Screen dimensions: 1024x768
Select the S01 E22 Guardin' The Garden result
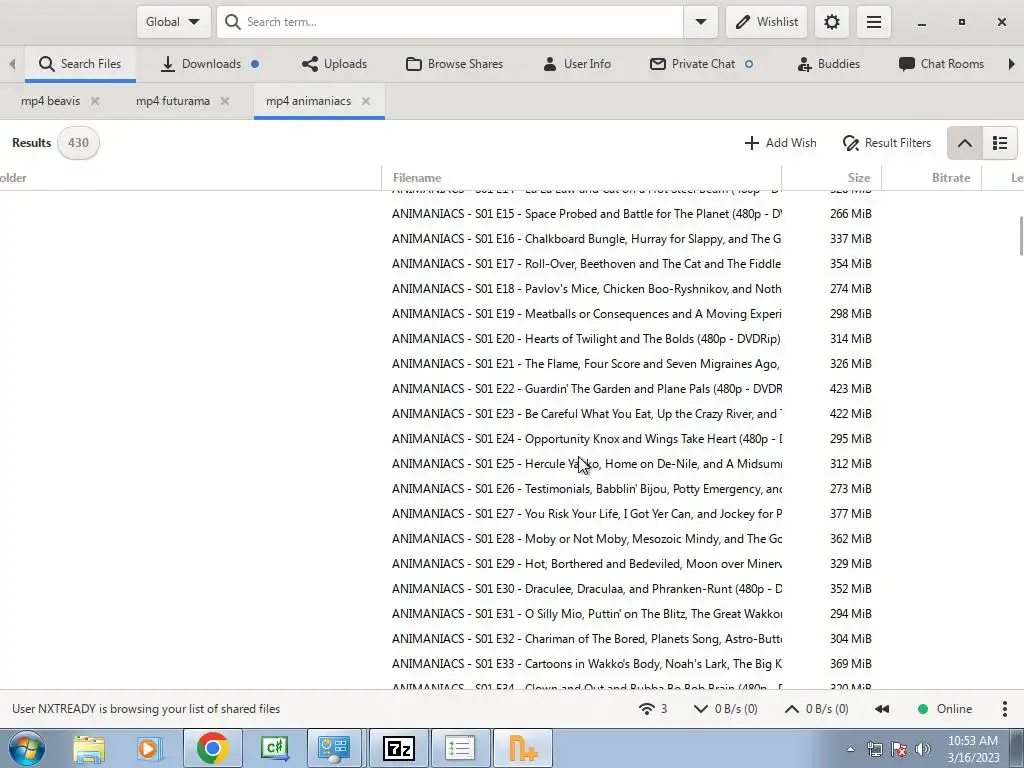point(587,389)
